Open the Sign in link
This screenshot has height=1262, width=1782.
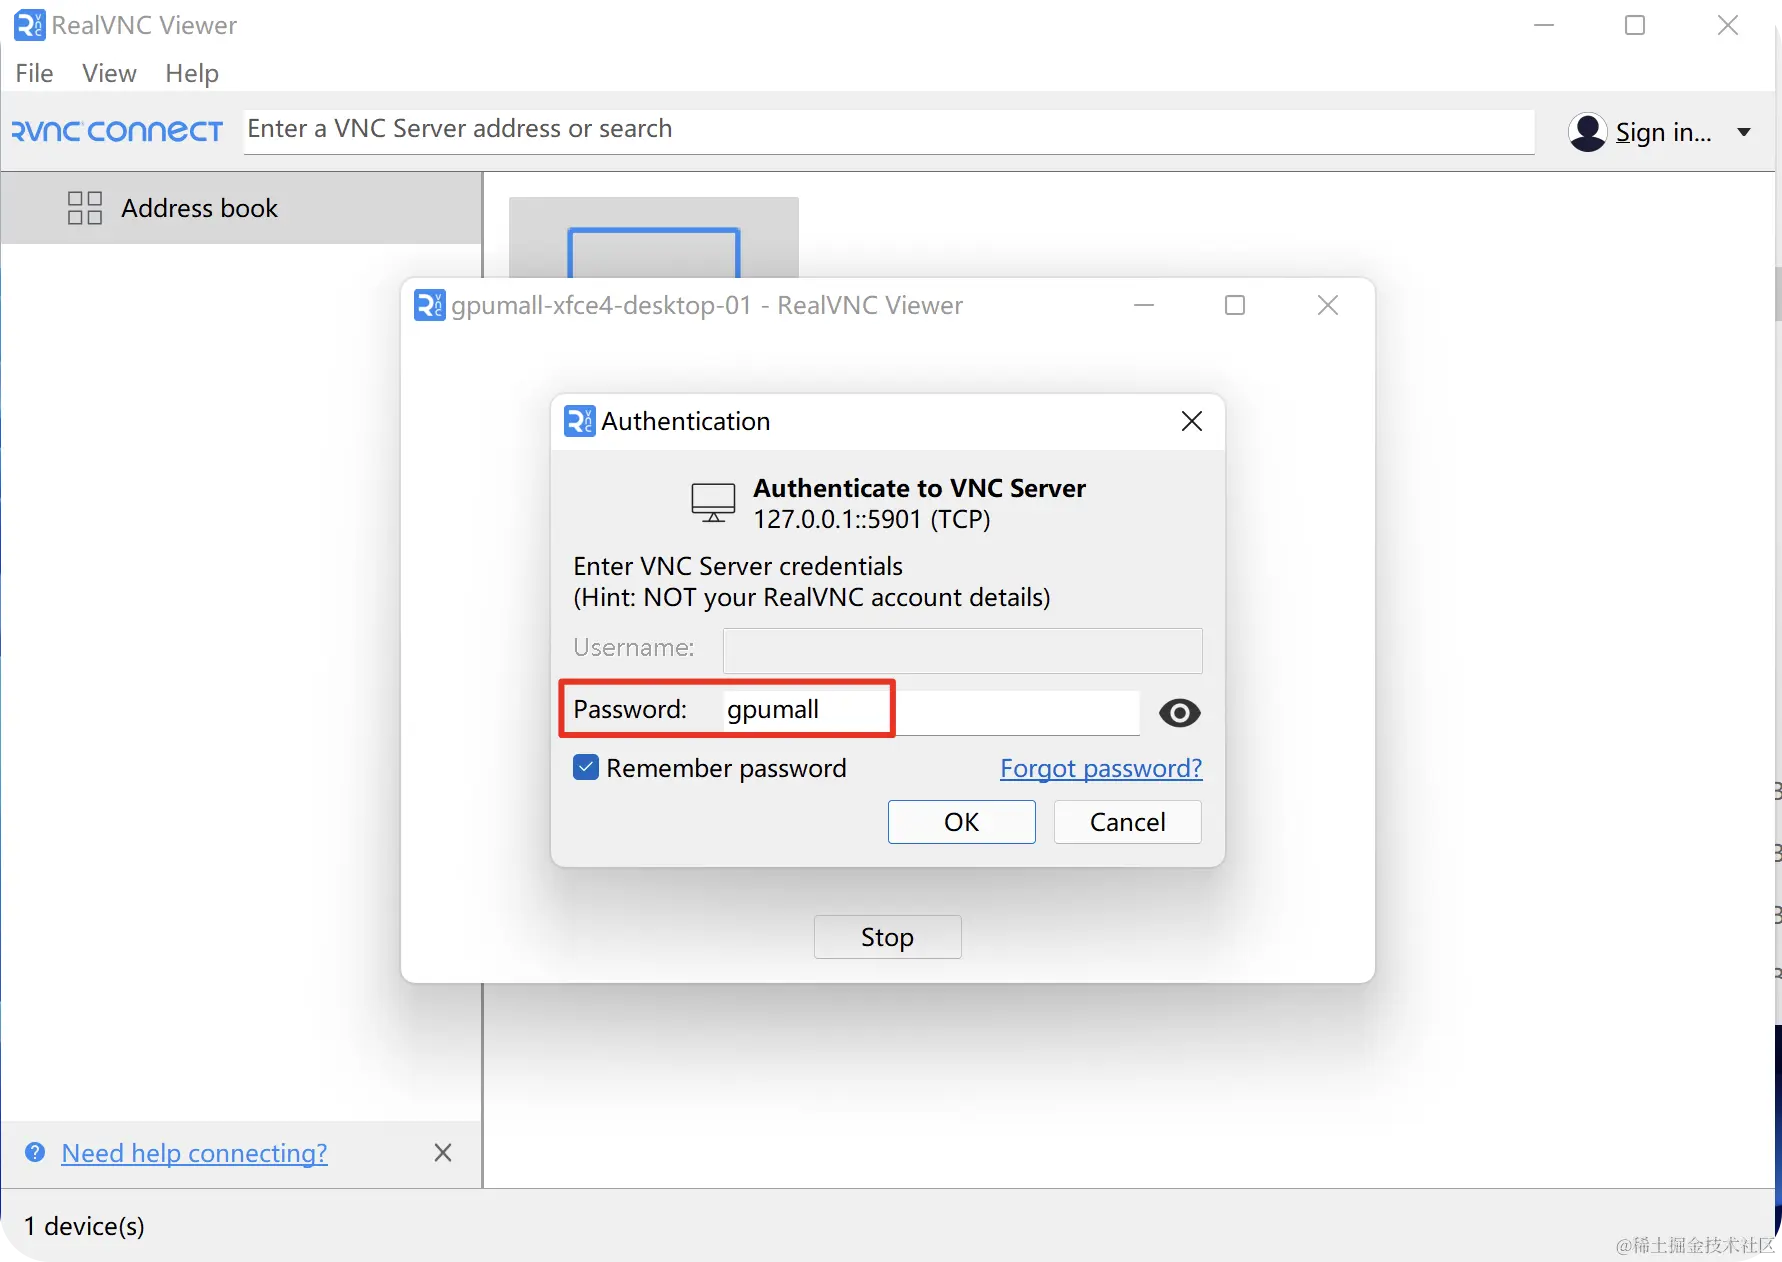(1663, 132)
